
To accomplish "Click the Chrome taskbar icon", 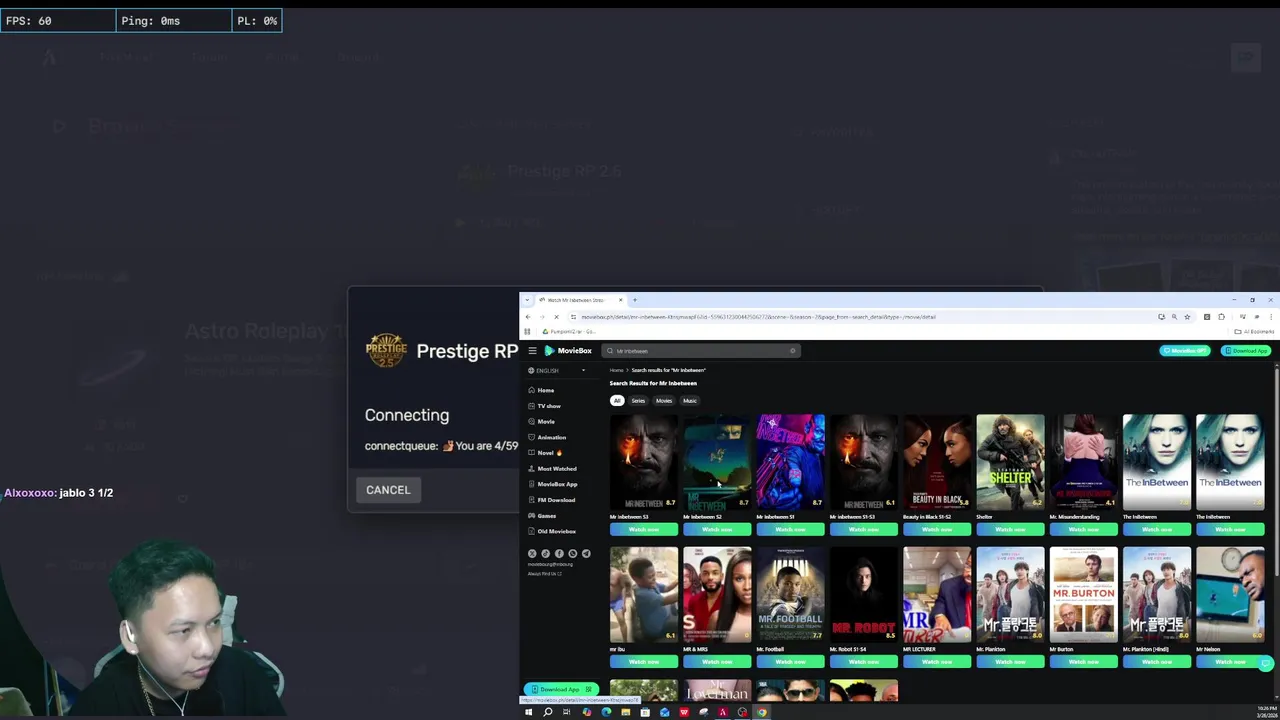I will pyautogui.click(x=761, y=712).
